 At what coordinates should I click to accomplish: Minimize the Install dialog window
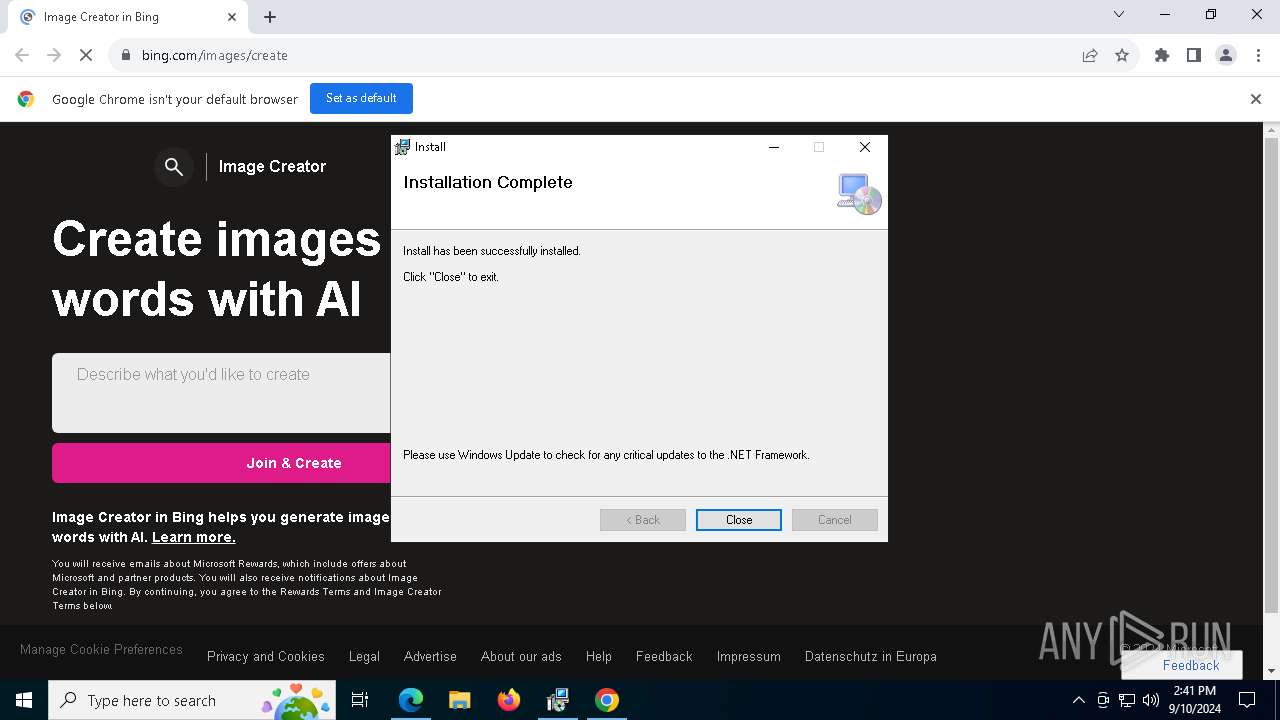pyautogui.click(x=773, y=147)
